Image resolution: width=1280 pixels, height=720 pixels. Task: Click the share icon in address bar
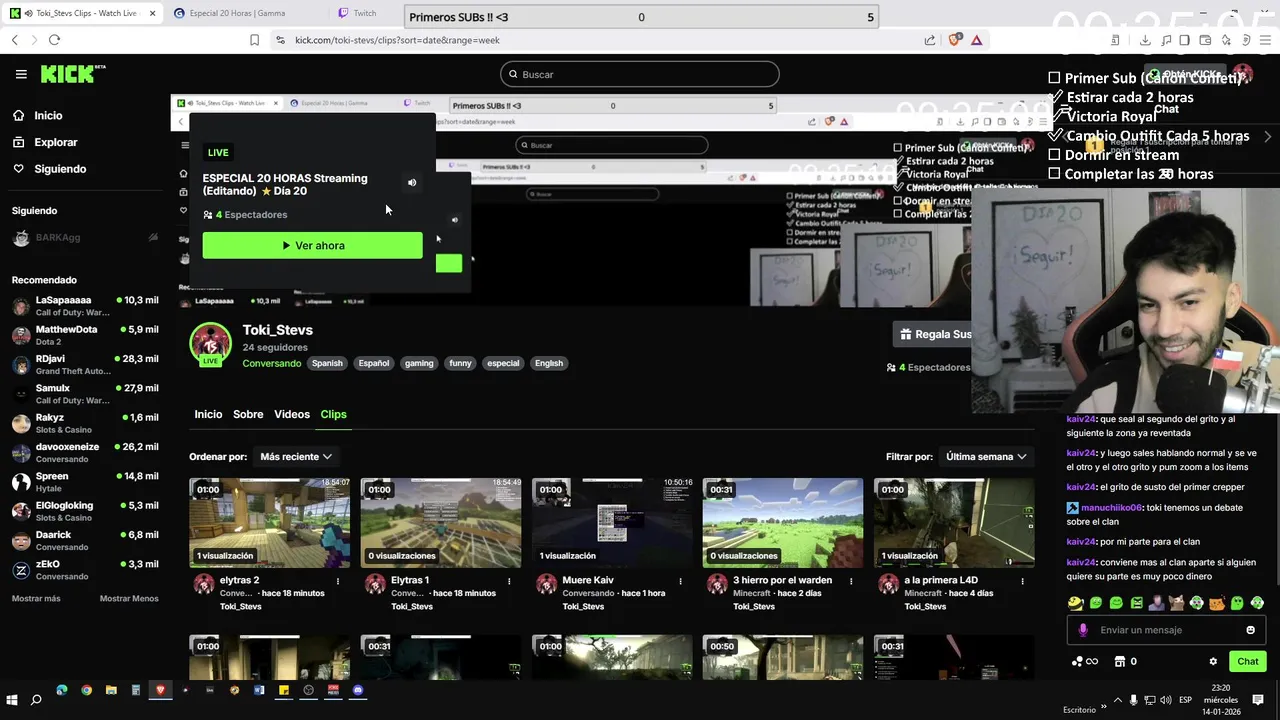click(930, 40)
